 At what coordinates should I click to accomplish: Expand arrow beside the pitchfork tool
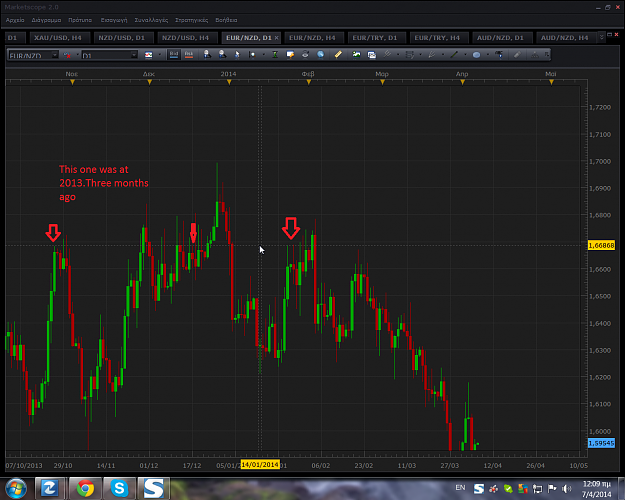398,54
